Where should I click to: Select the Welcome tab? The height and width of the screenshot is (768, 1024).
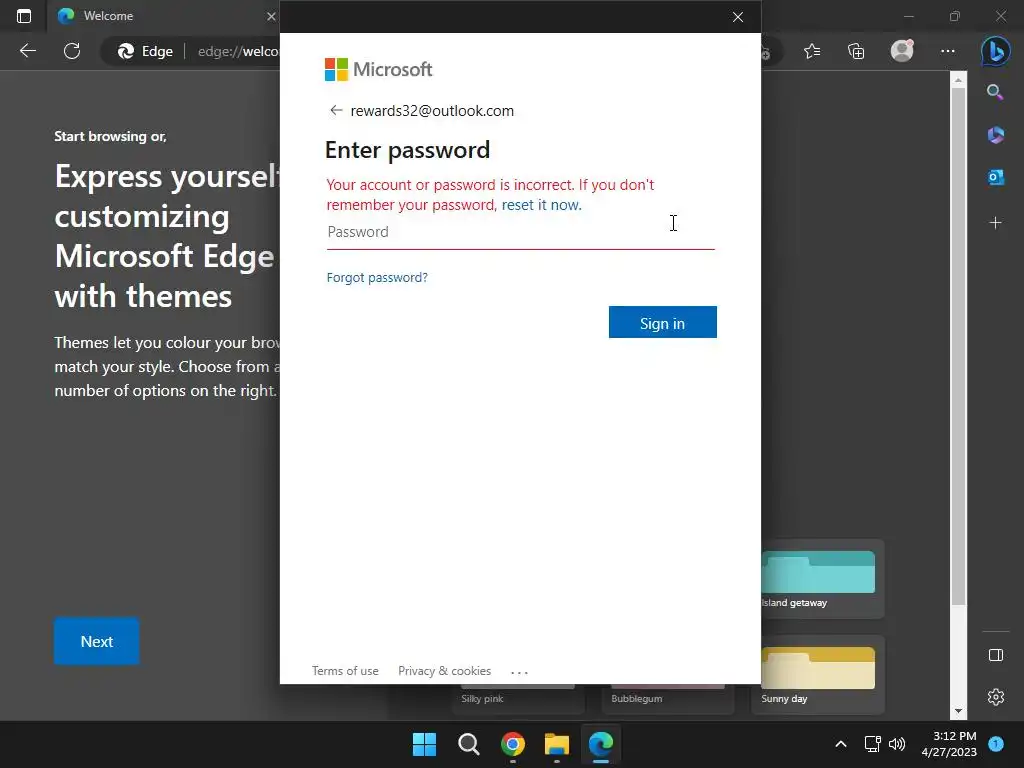(163, 16)
